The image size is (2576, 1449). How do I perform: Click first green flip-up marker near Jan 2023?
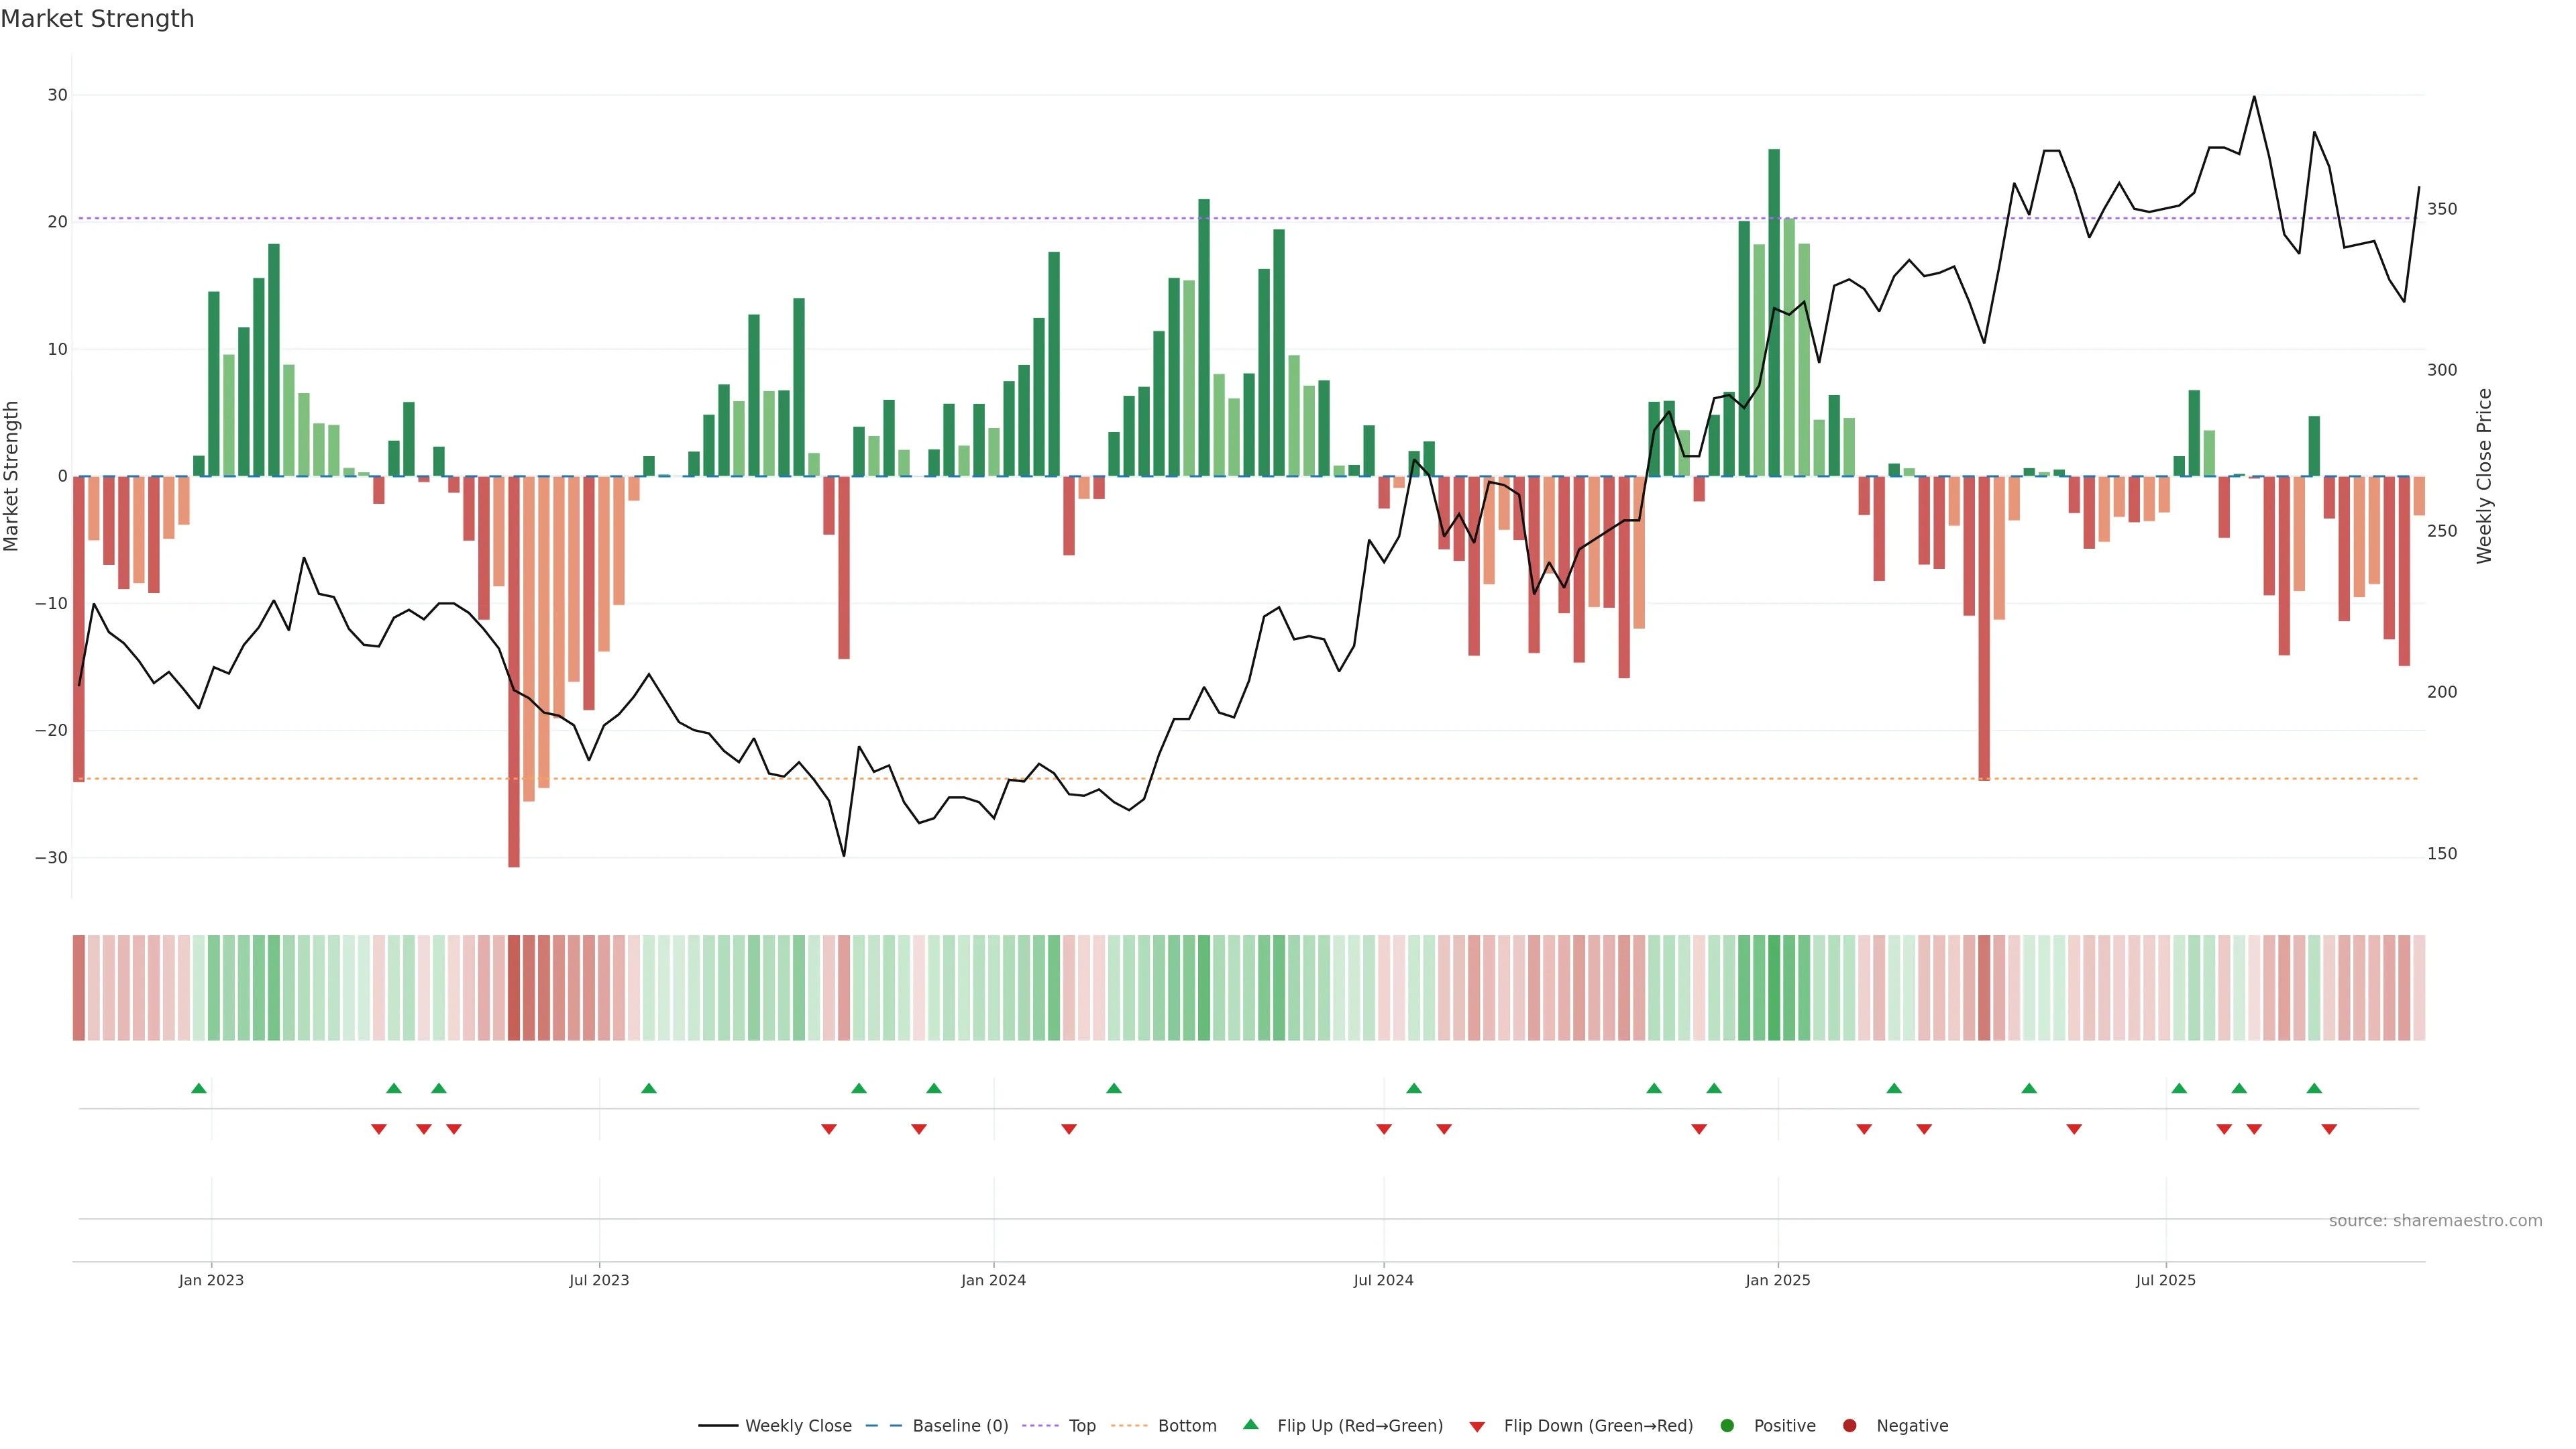coord(199,1088)
